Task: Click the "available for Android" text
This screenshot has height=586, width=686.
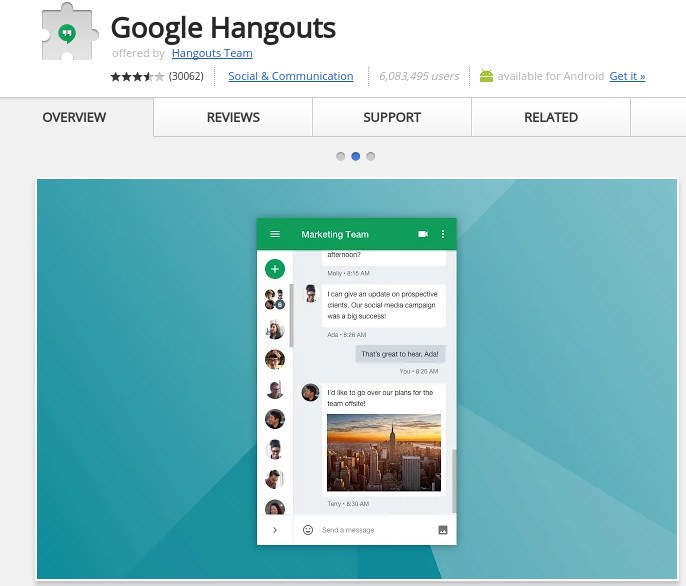Action: (551, 76)
